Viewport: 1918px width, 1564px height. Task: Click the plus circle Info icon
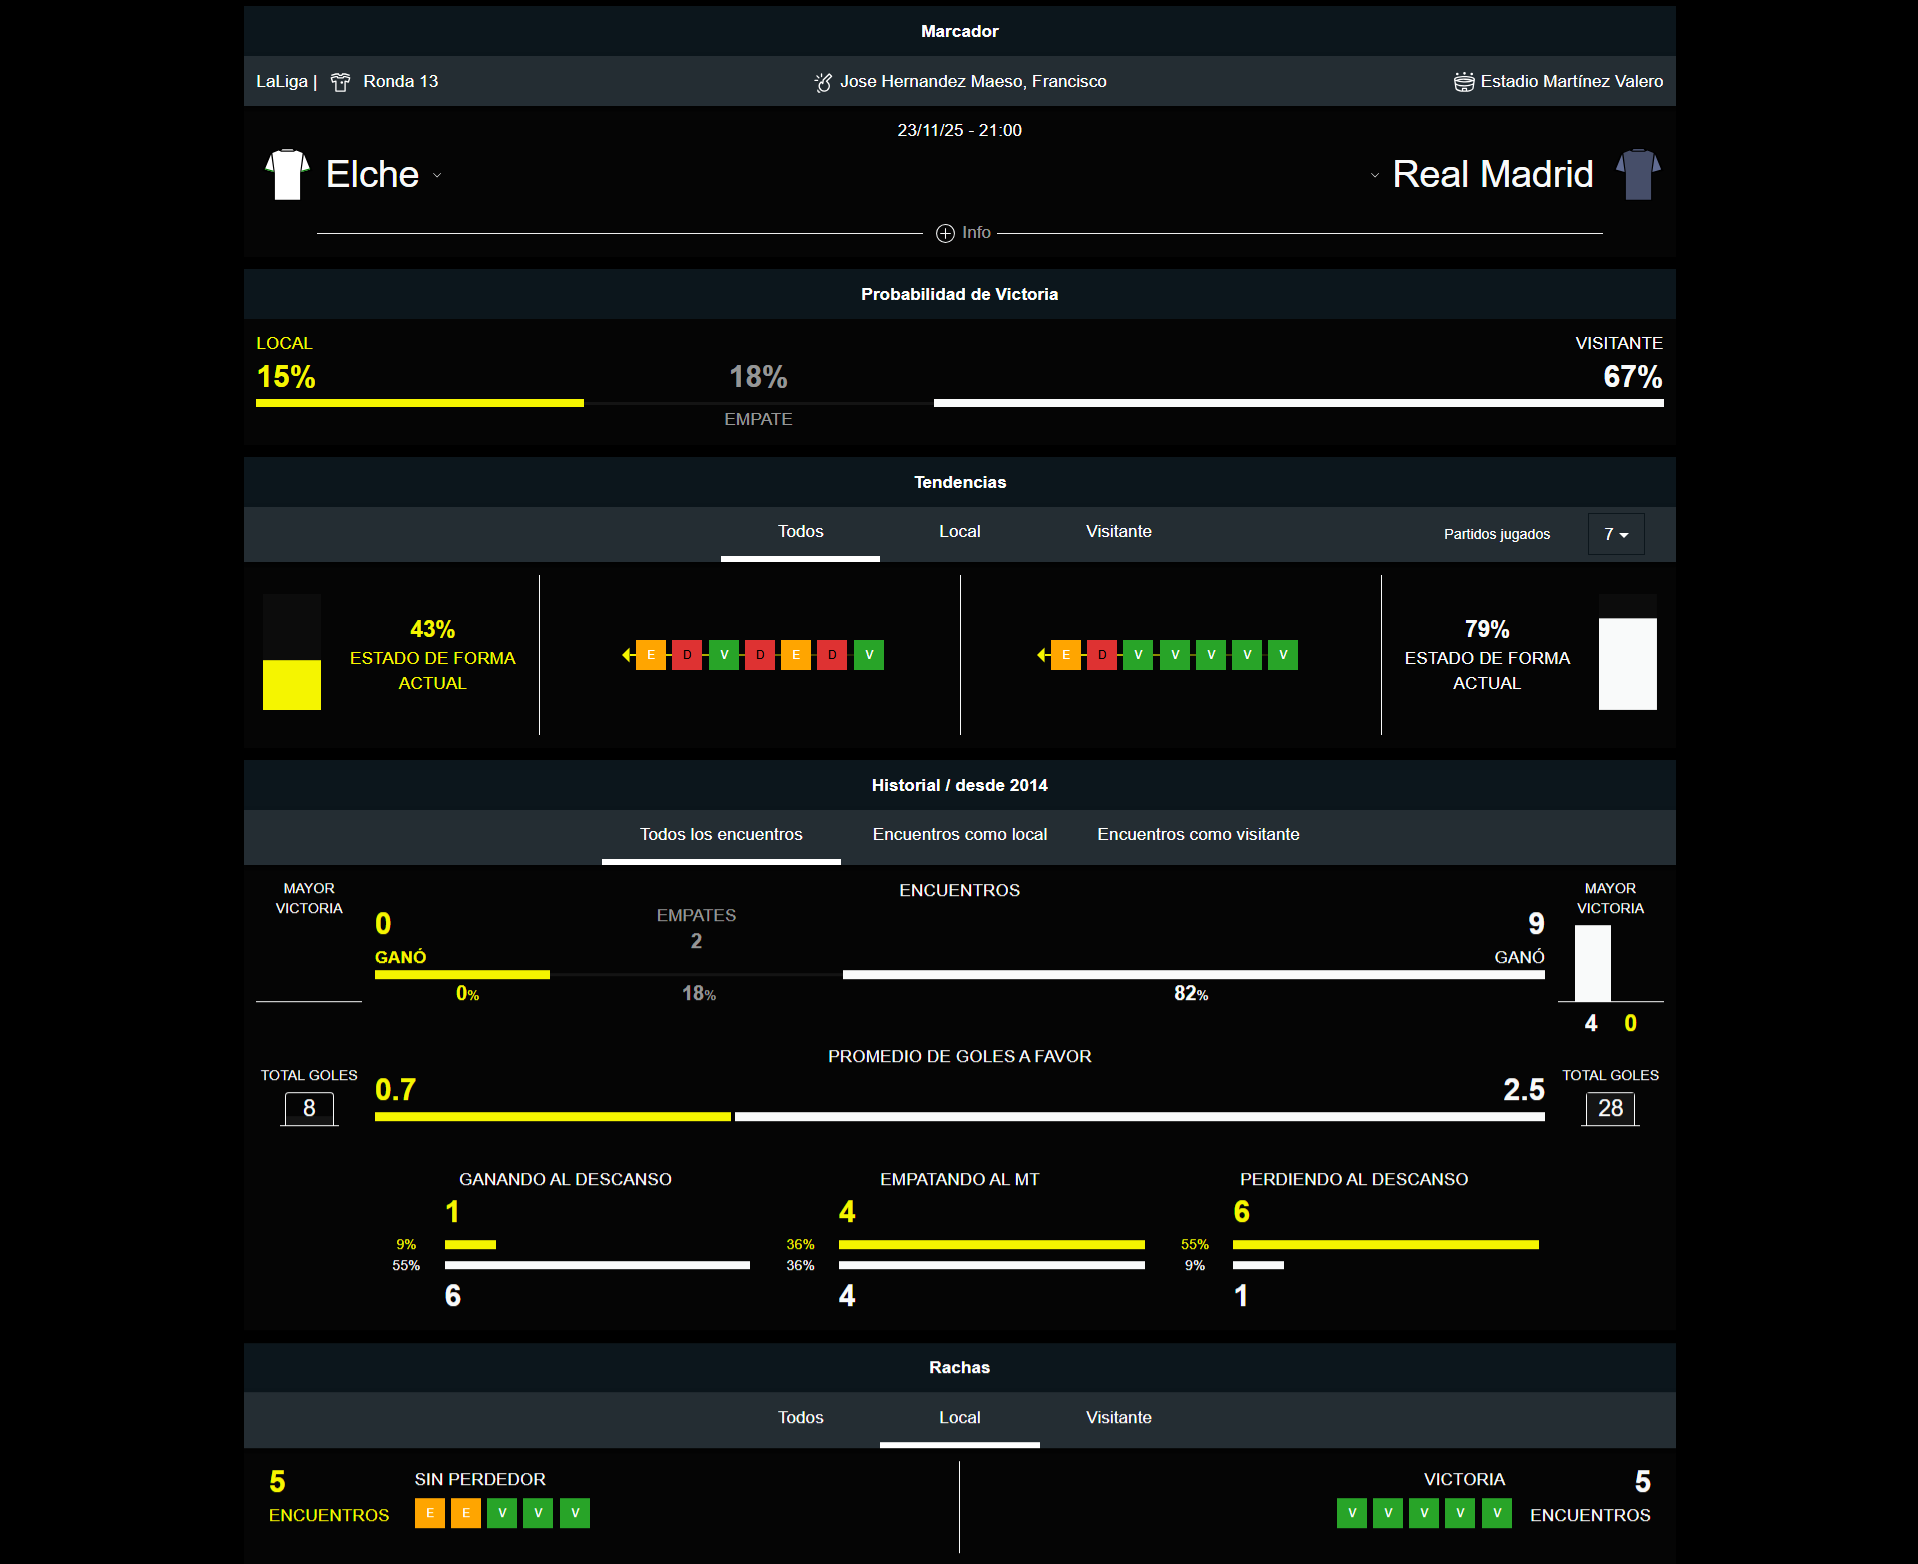point(945,233)
